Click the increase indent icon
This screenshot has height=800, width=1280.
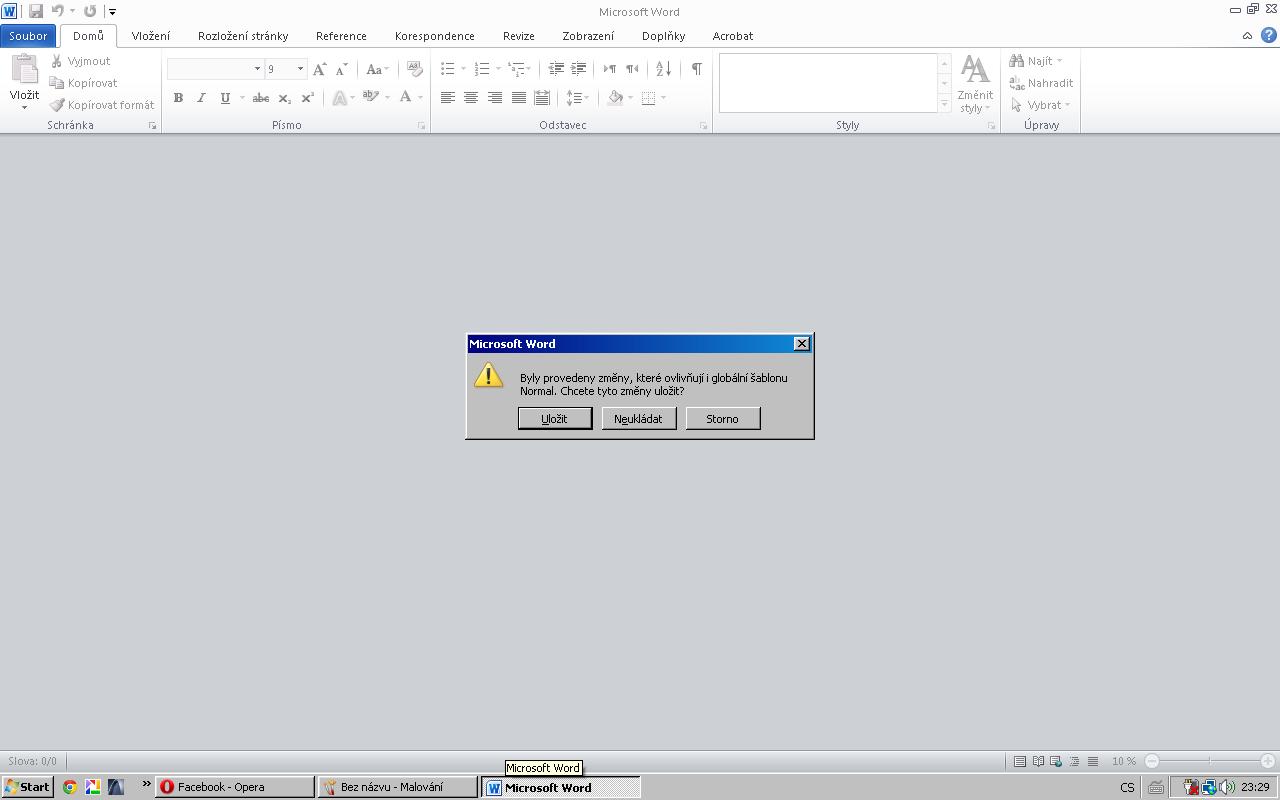point(578,69)
